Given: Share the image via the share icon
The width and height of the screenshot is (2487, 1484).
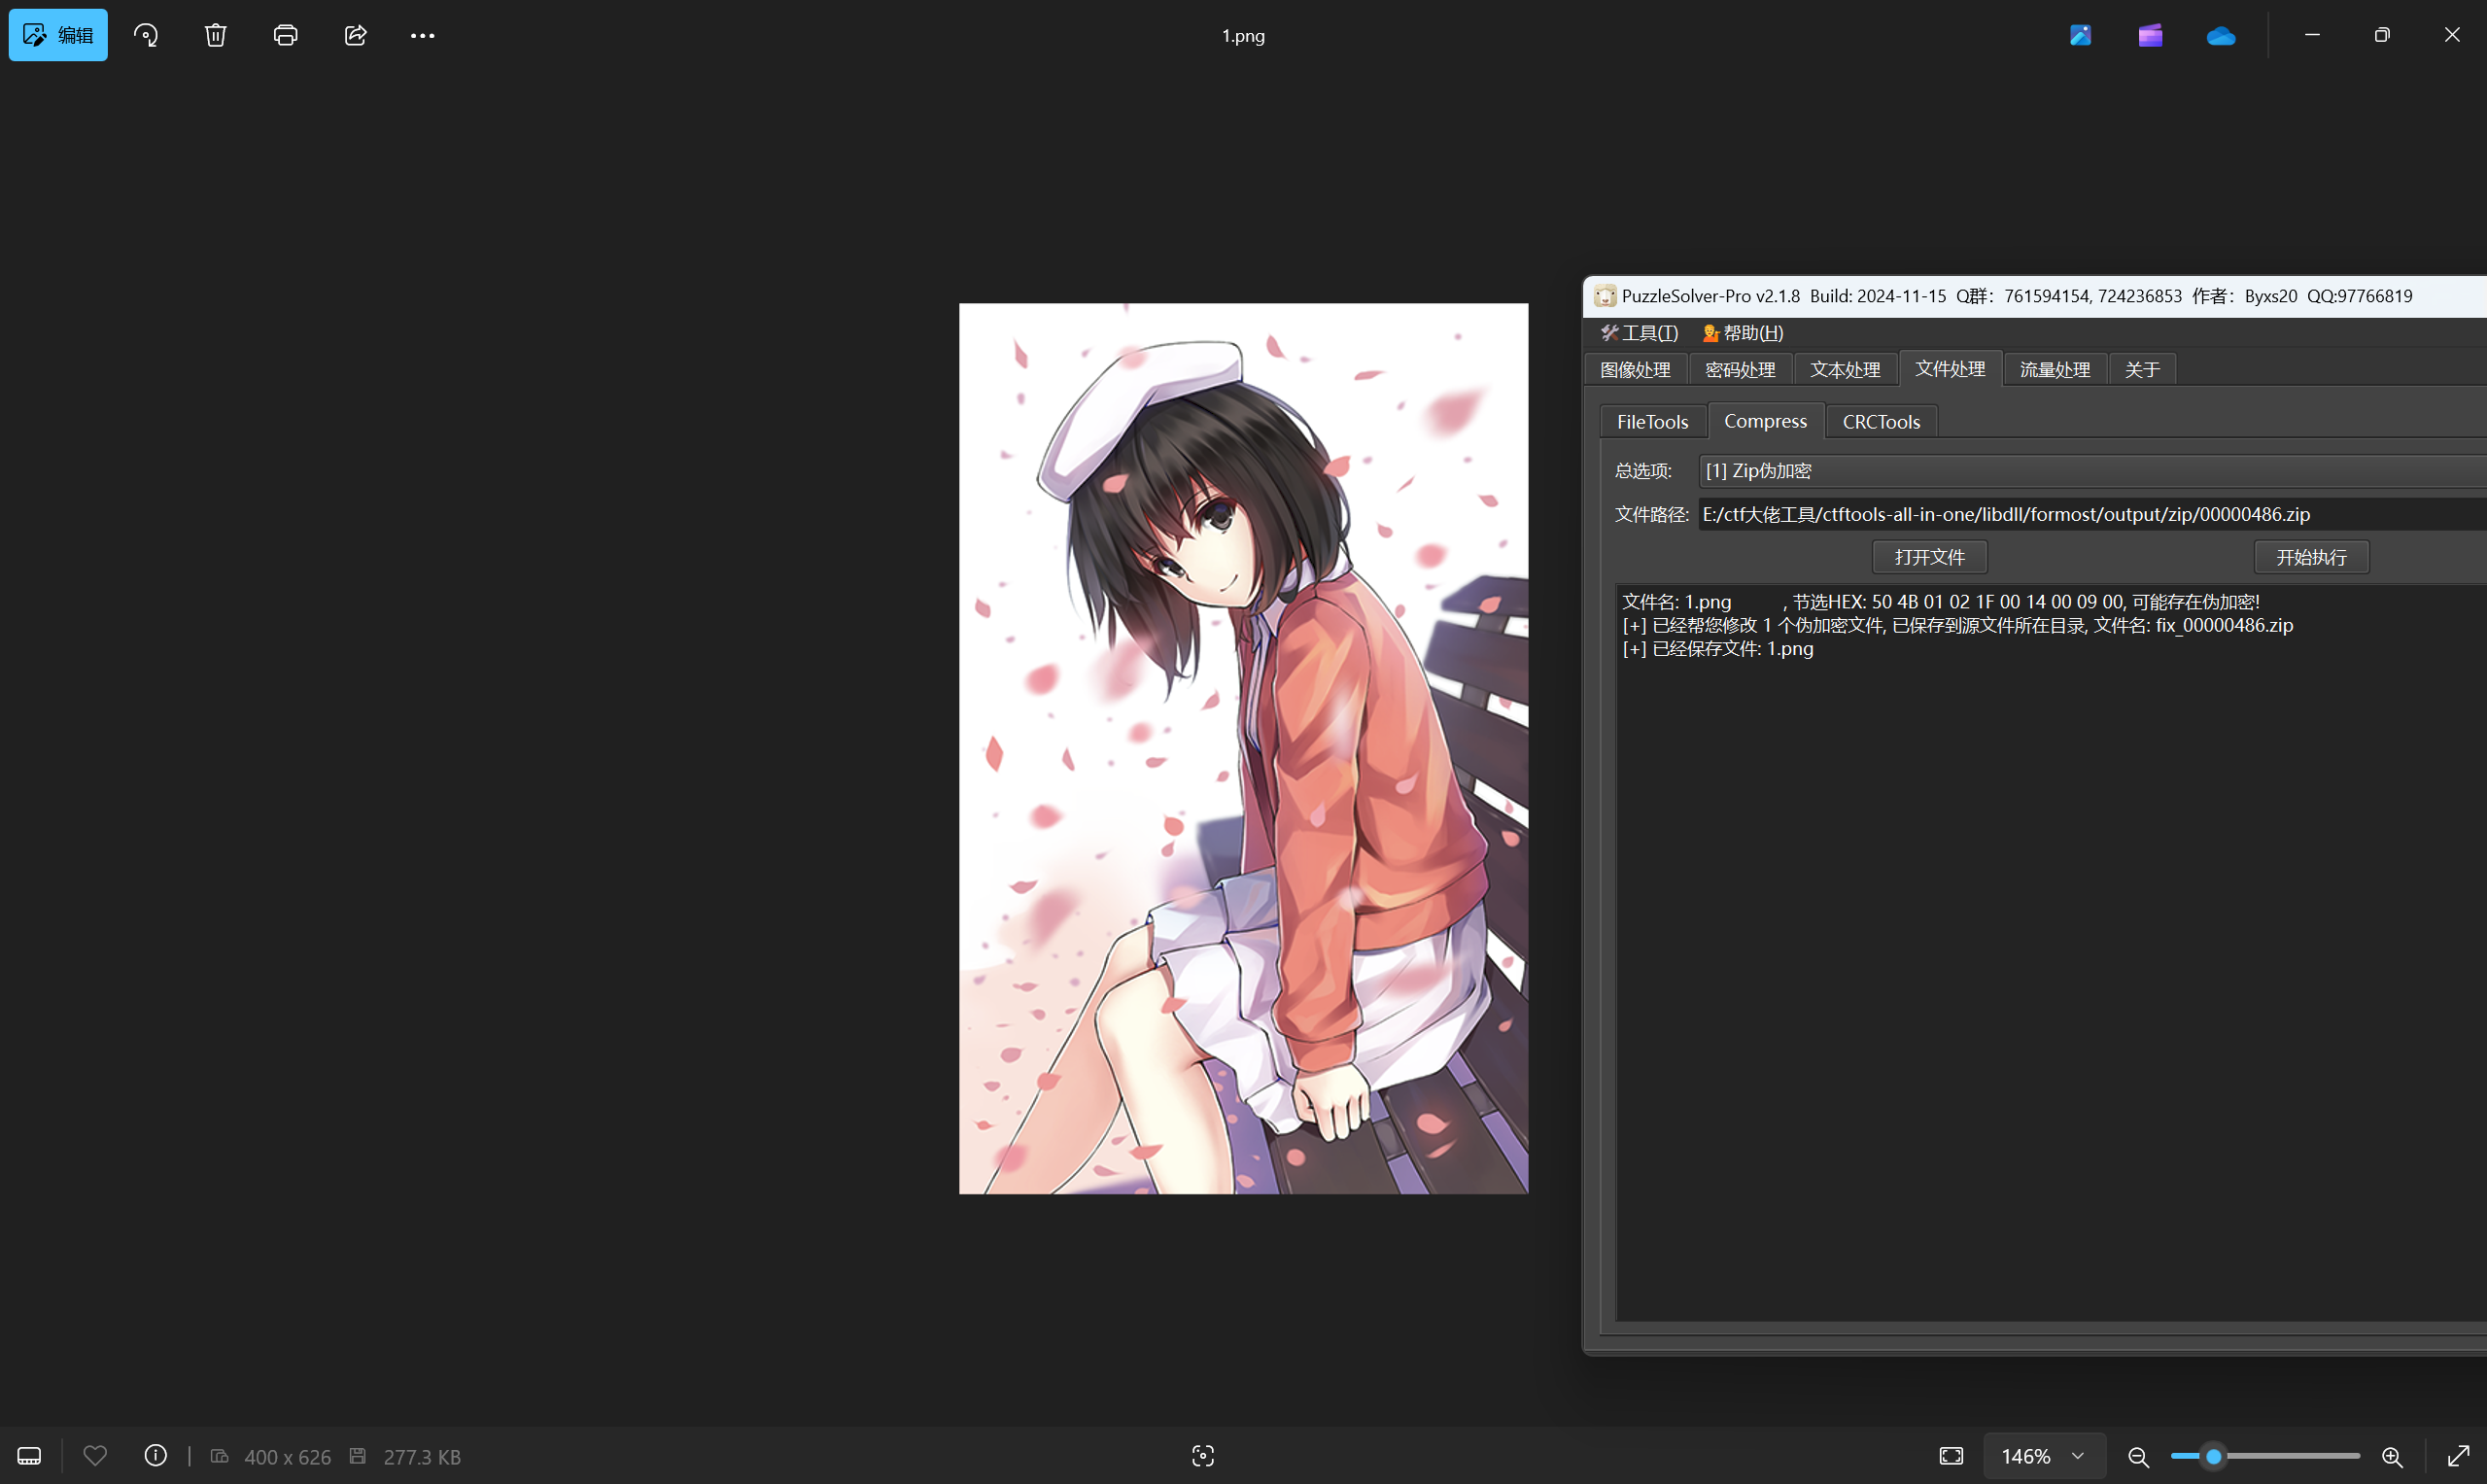Looking at the screenshot, I should click(x=356, y=35).
